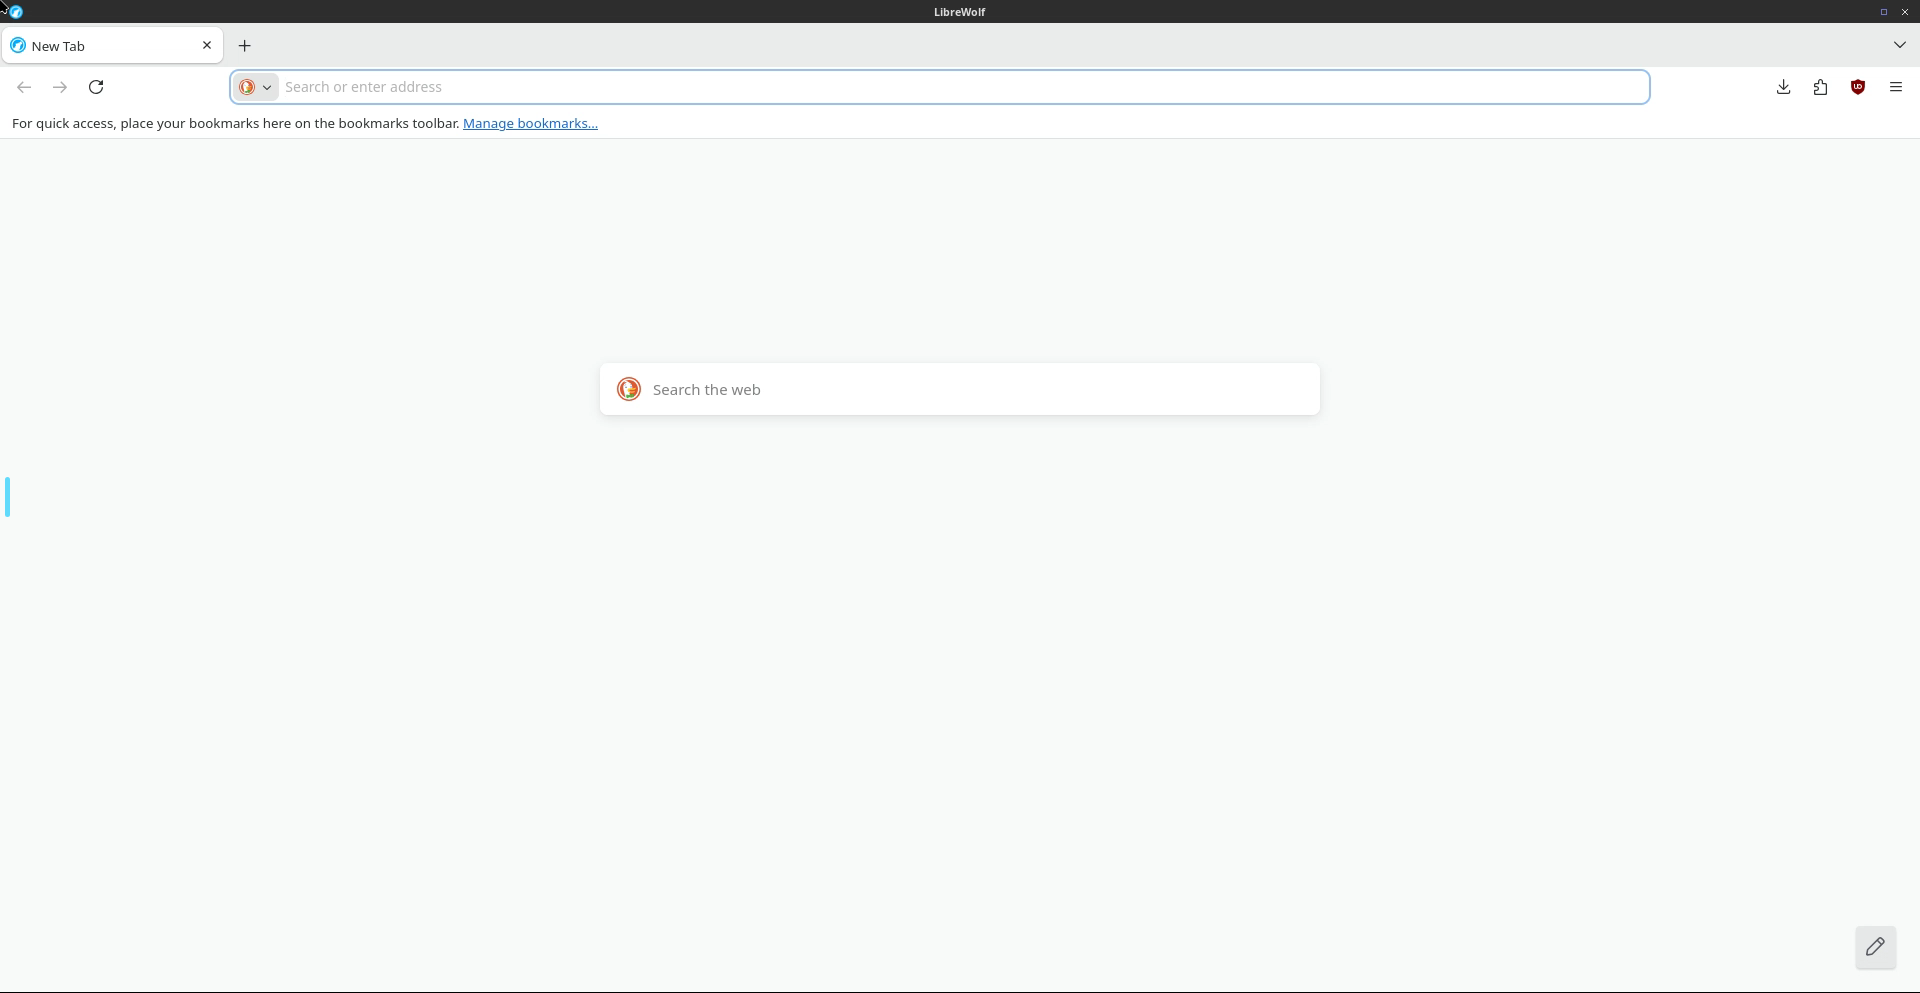Expand the list all tabs chevron
1920x993 pixels.
pyautogui.click(x=1899, y=45)
